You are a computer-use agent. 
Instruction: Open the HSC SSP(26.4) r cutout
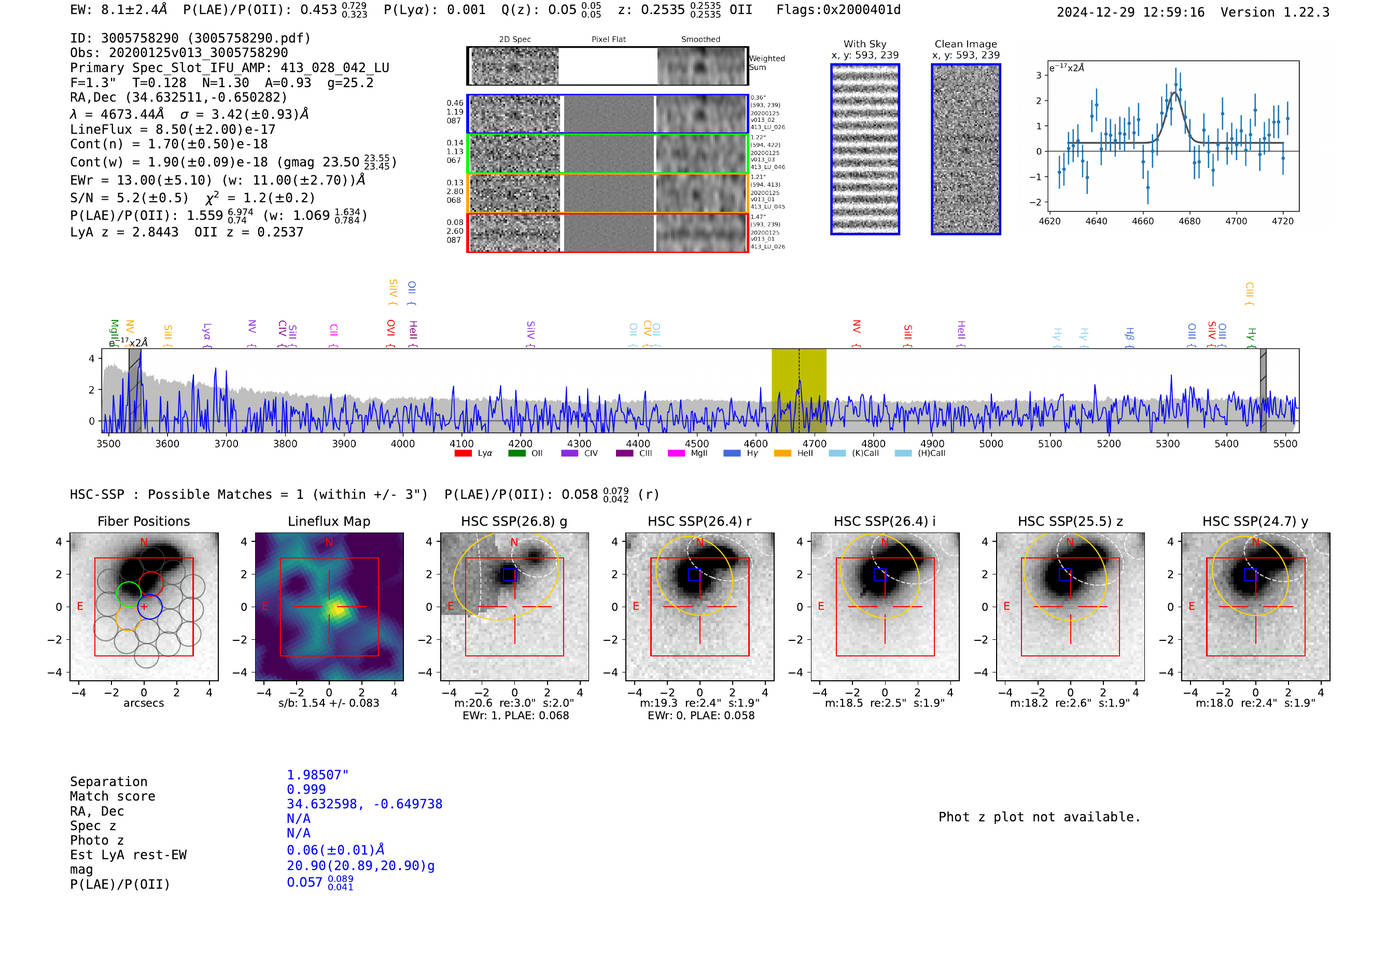pos(700,607)
